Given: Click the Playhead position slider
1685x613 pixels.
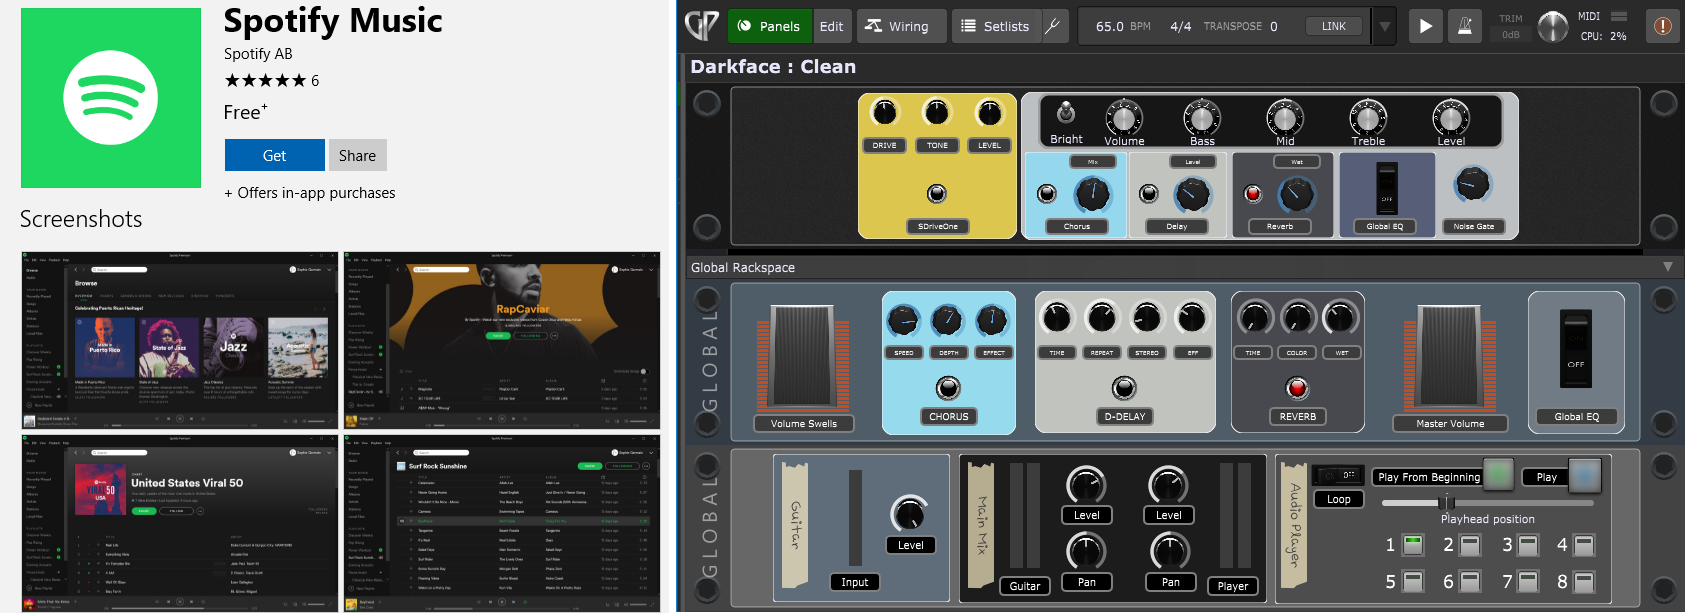Looking at the screenshot, I should (x=1445, y=503).
